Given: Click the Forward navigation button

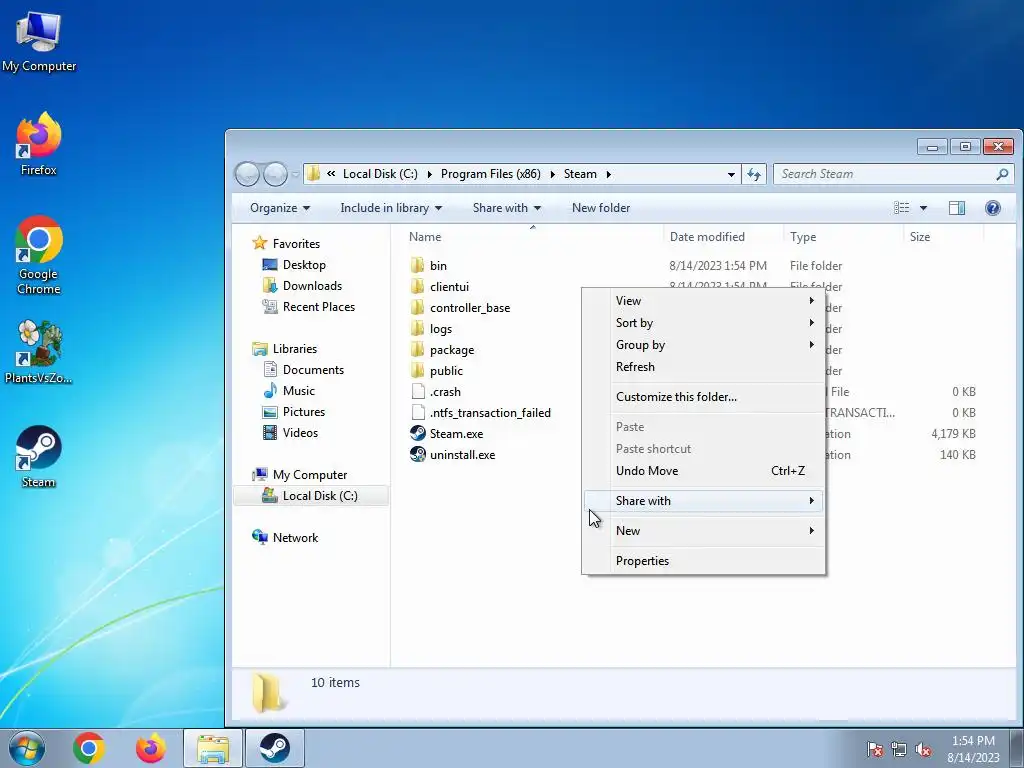Looking at the screenshot, I should [x=275, y=174].
